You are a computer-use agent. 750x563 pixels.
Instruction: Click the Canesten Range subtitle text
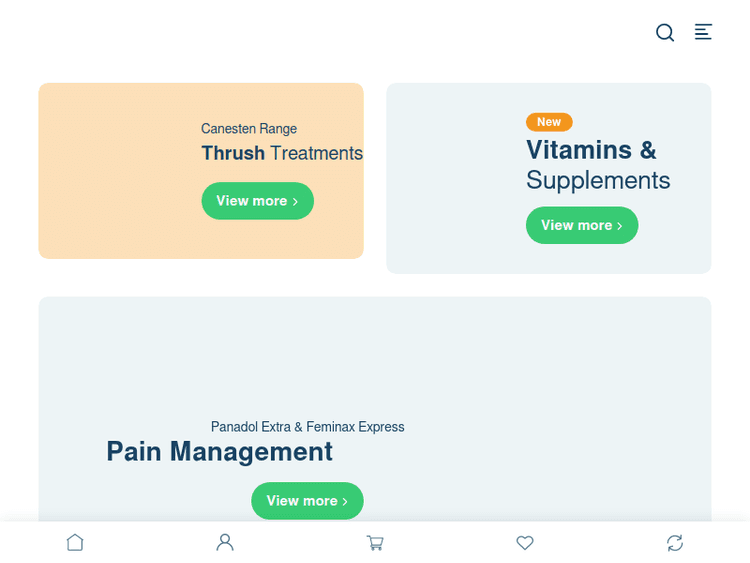click(249, 129)
